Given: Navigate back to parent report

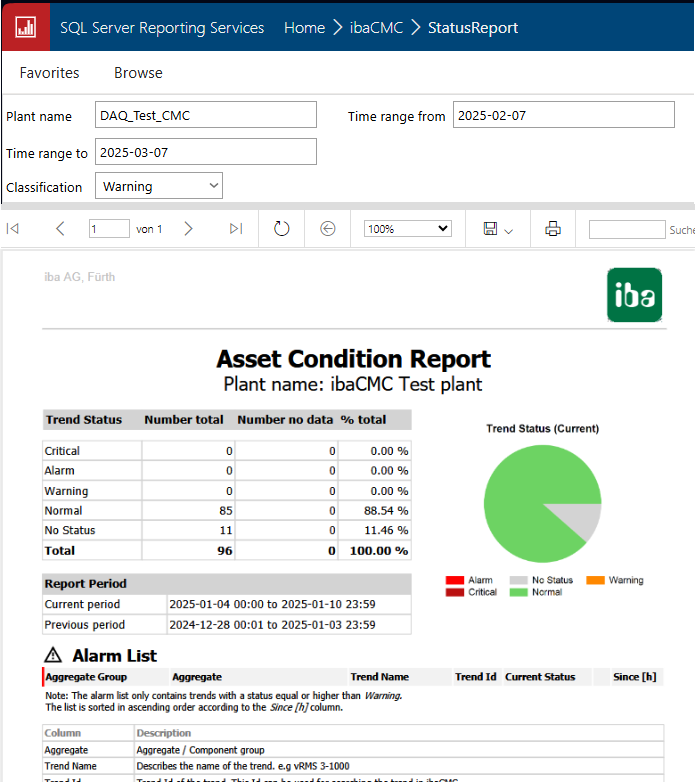Looking at the screenshot, I should (x=328, y=229).
